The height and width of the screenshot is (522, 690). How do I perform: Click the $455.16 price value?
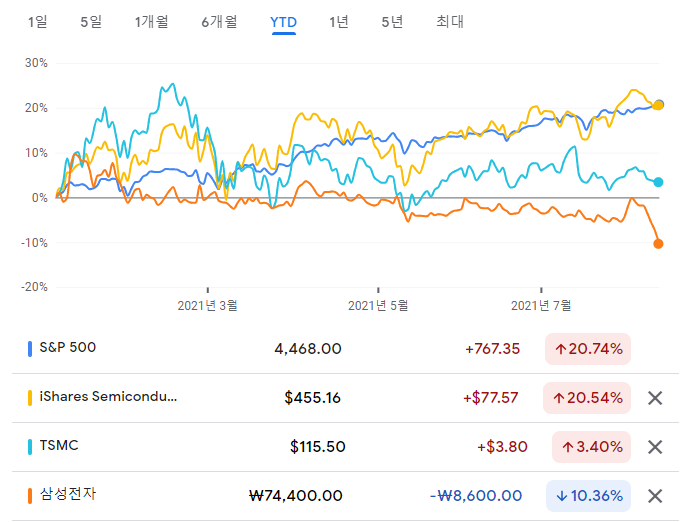click(x=312, y=398)
